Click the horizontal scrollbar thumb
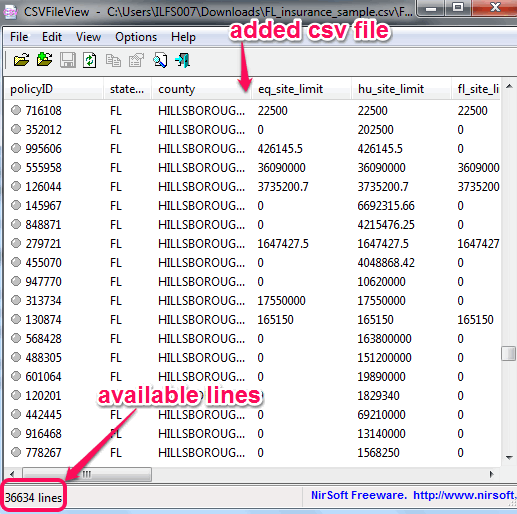 click(87, 474)
